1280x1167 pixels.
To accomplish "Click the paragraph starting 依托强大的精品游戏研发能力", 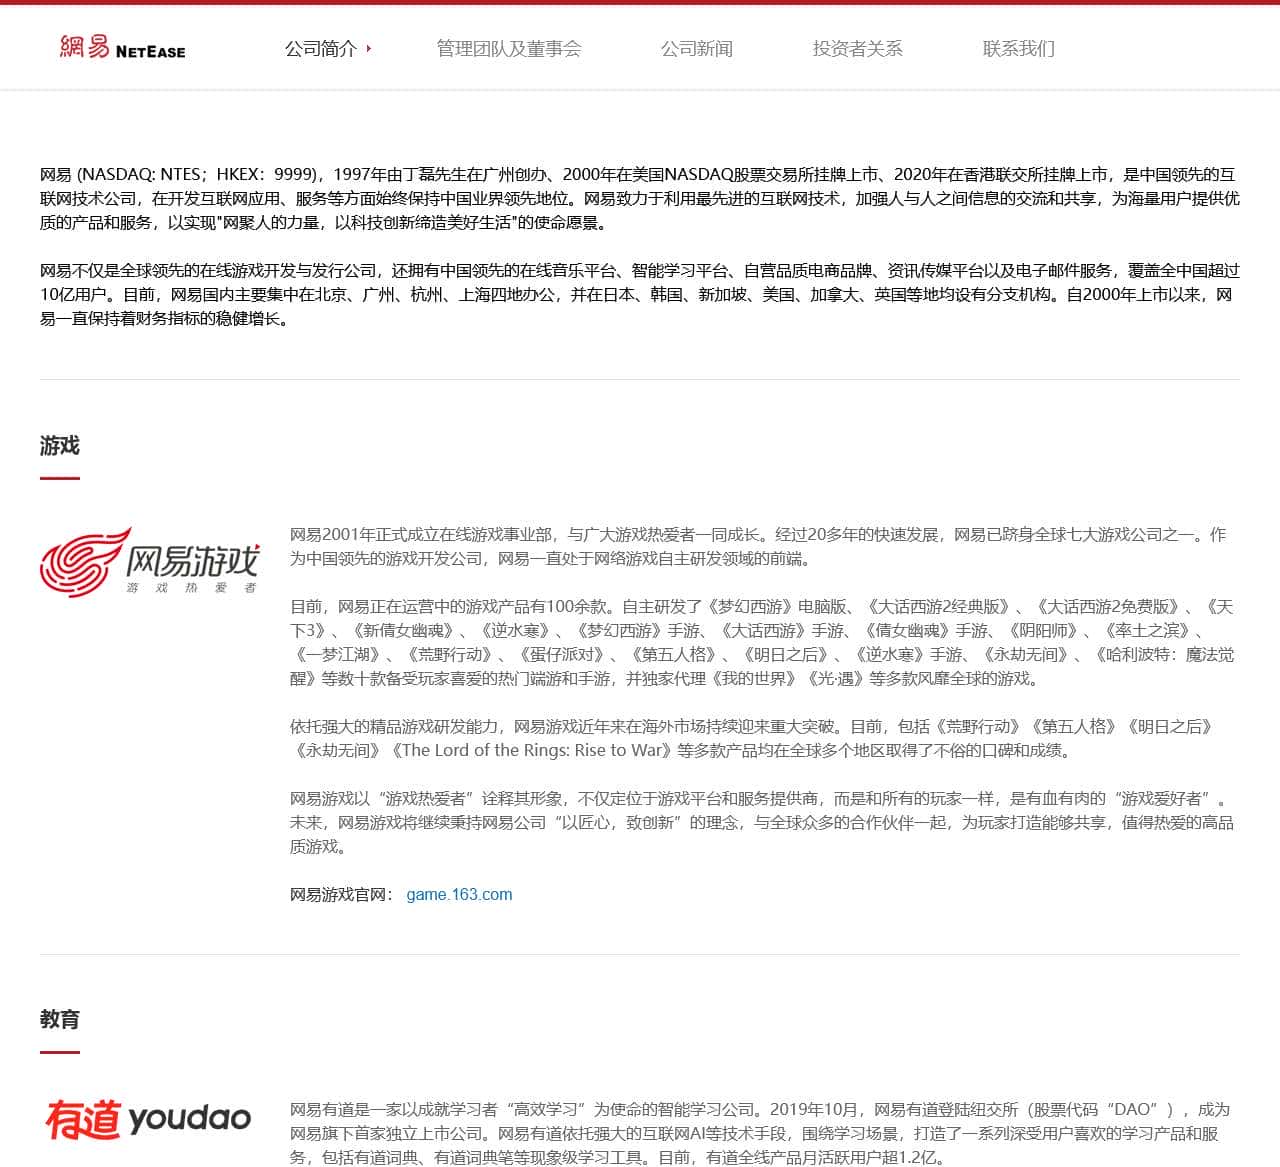I will [752, 738].
